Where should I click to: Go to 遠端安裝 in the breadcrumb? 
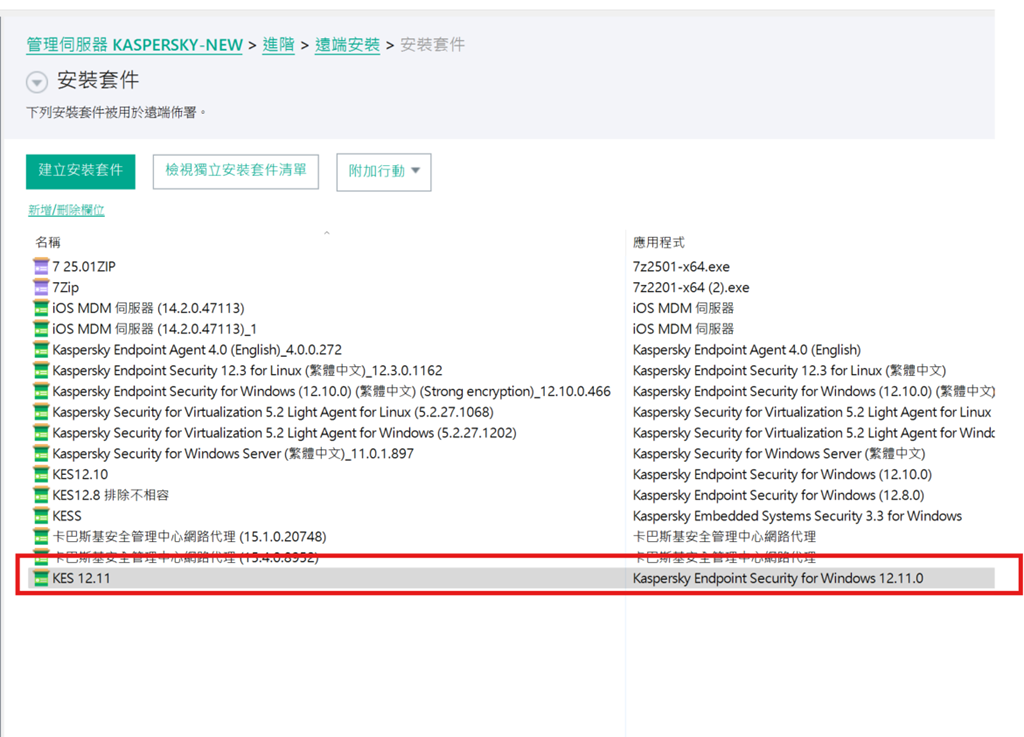click(347, 45)
